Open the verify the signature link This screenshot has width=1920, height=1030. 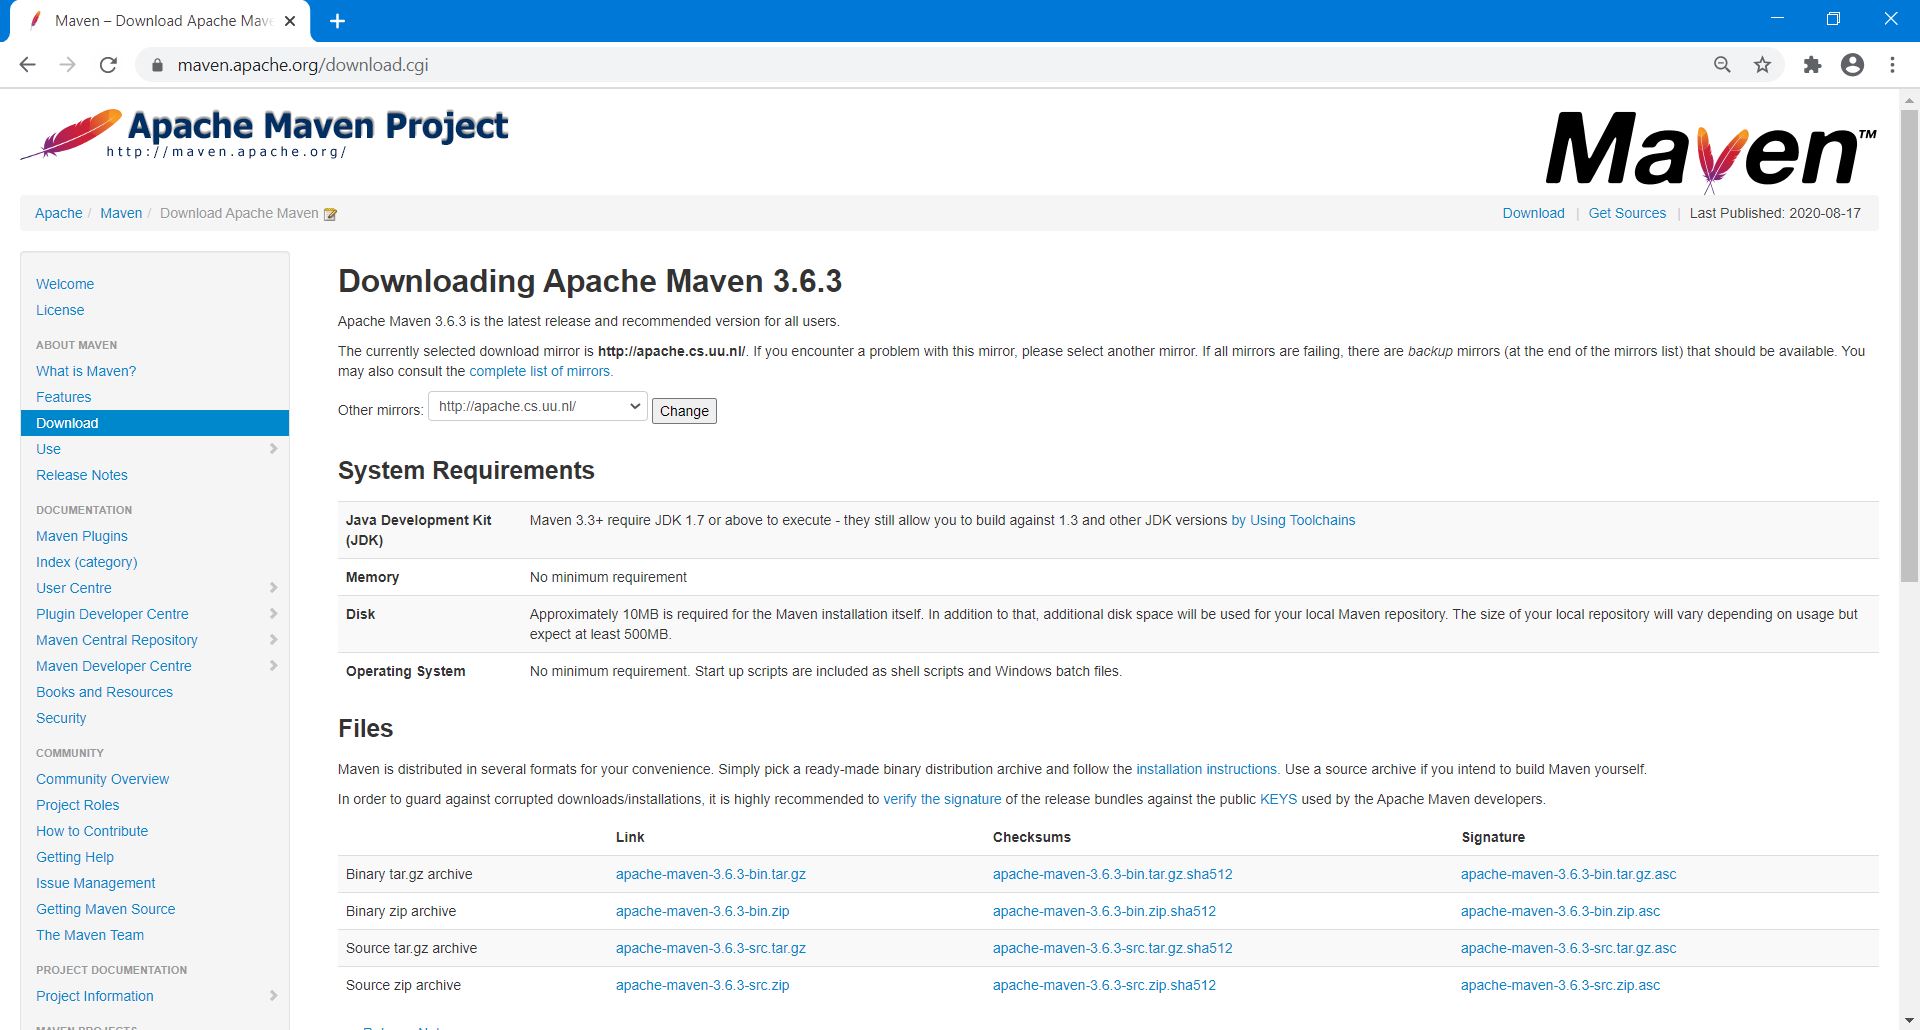tap(942, 799)
